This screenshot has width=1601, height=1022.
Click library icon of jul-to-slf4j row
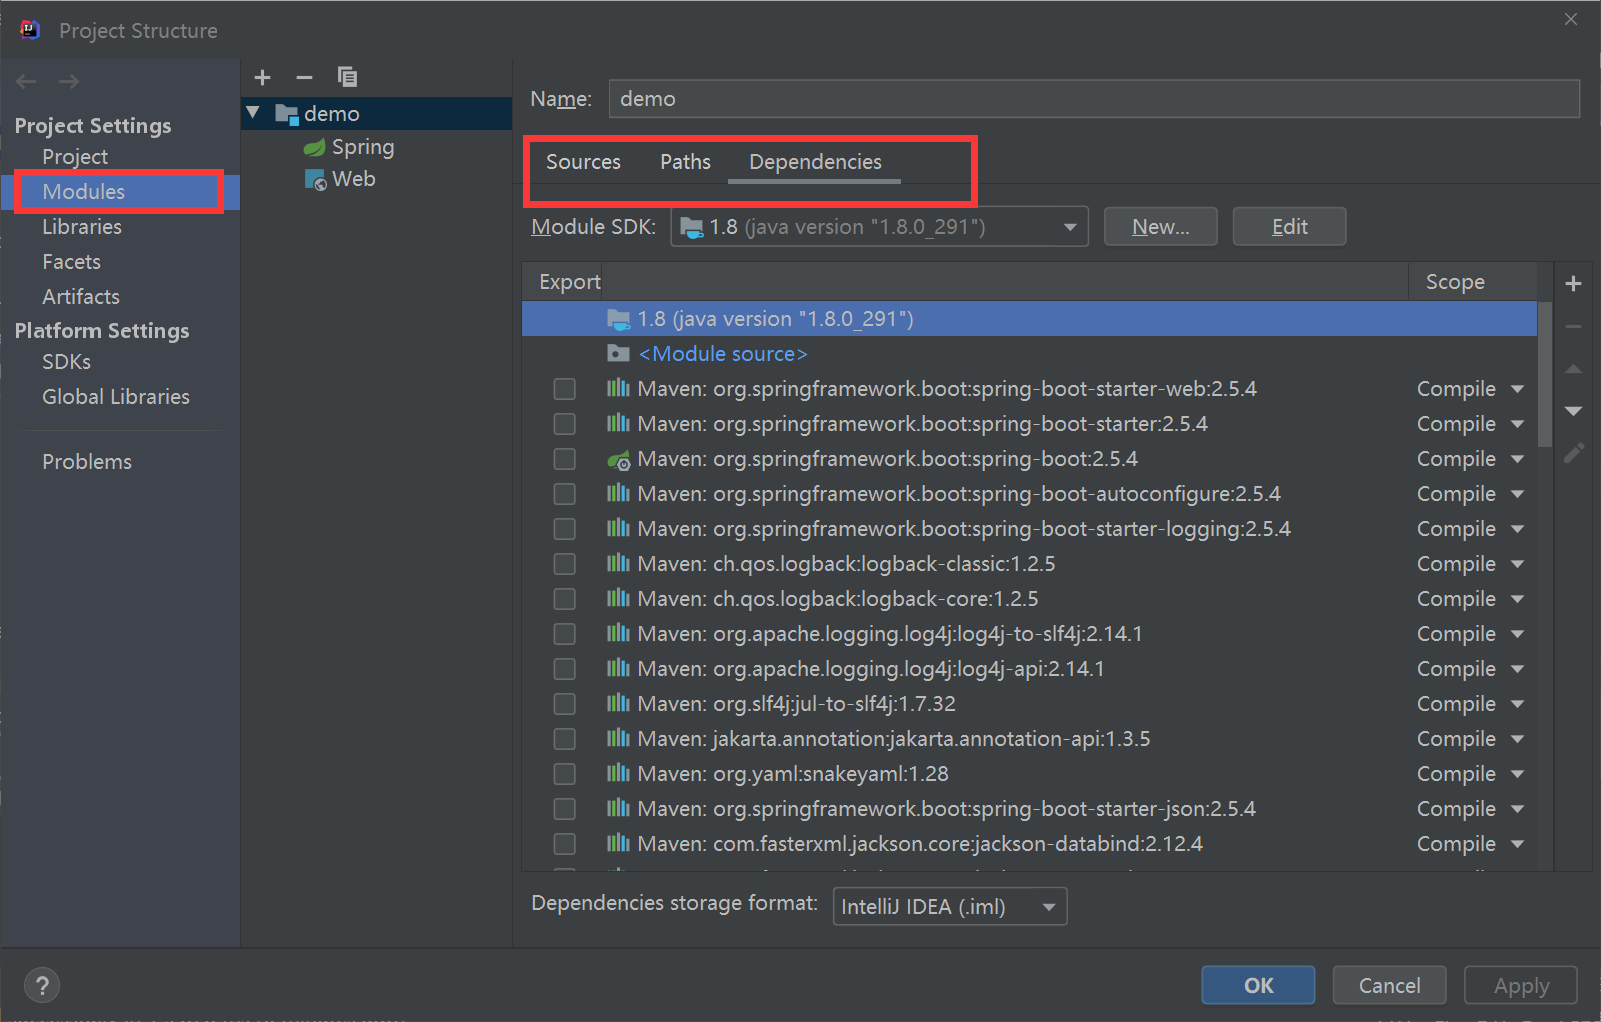(x=619, y=703)
